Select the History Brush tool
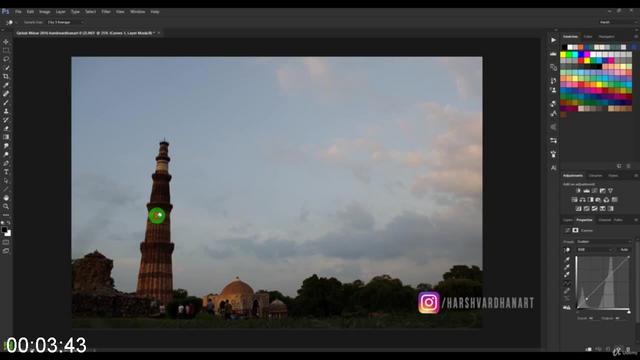Image resolution: width=640 pixels, height=360 pixels. (x=6, y=120)
